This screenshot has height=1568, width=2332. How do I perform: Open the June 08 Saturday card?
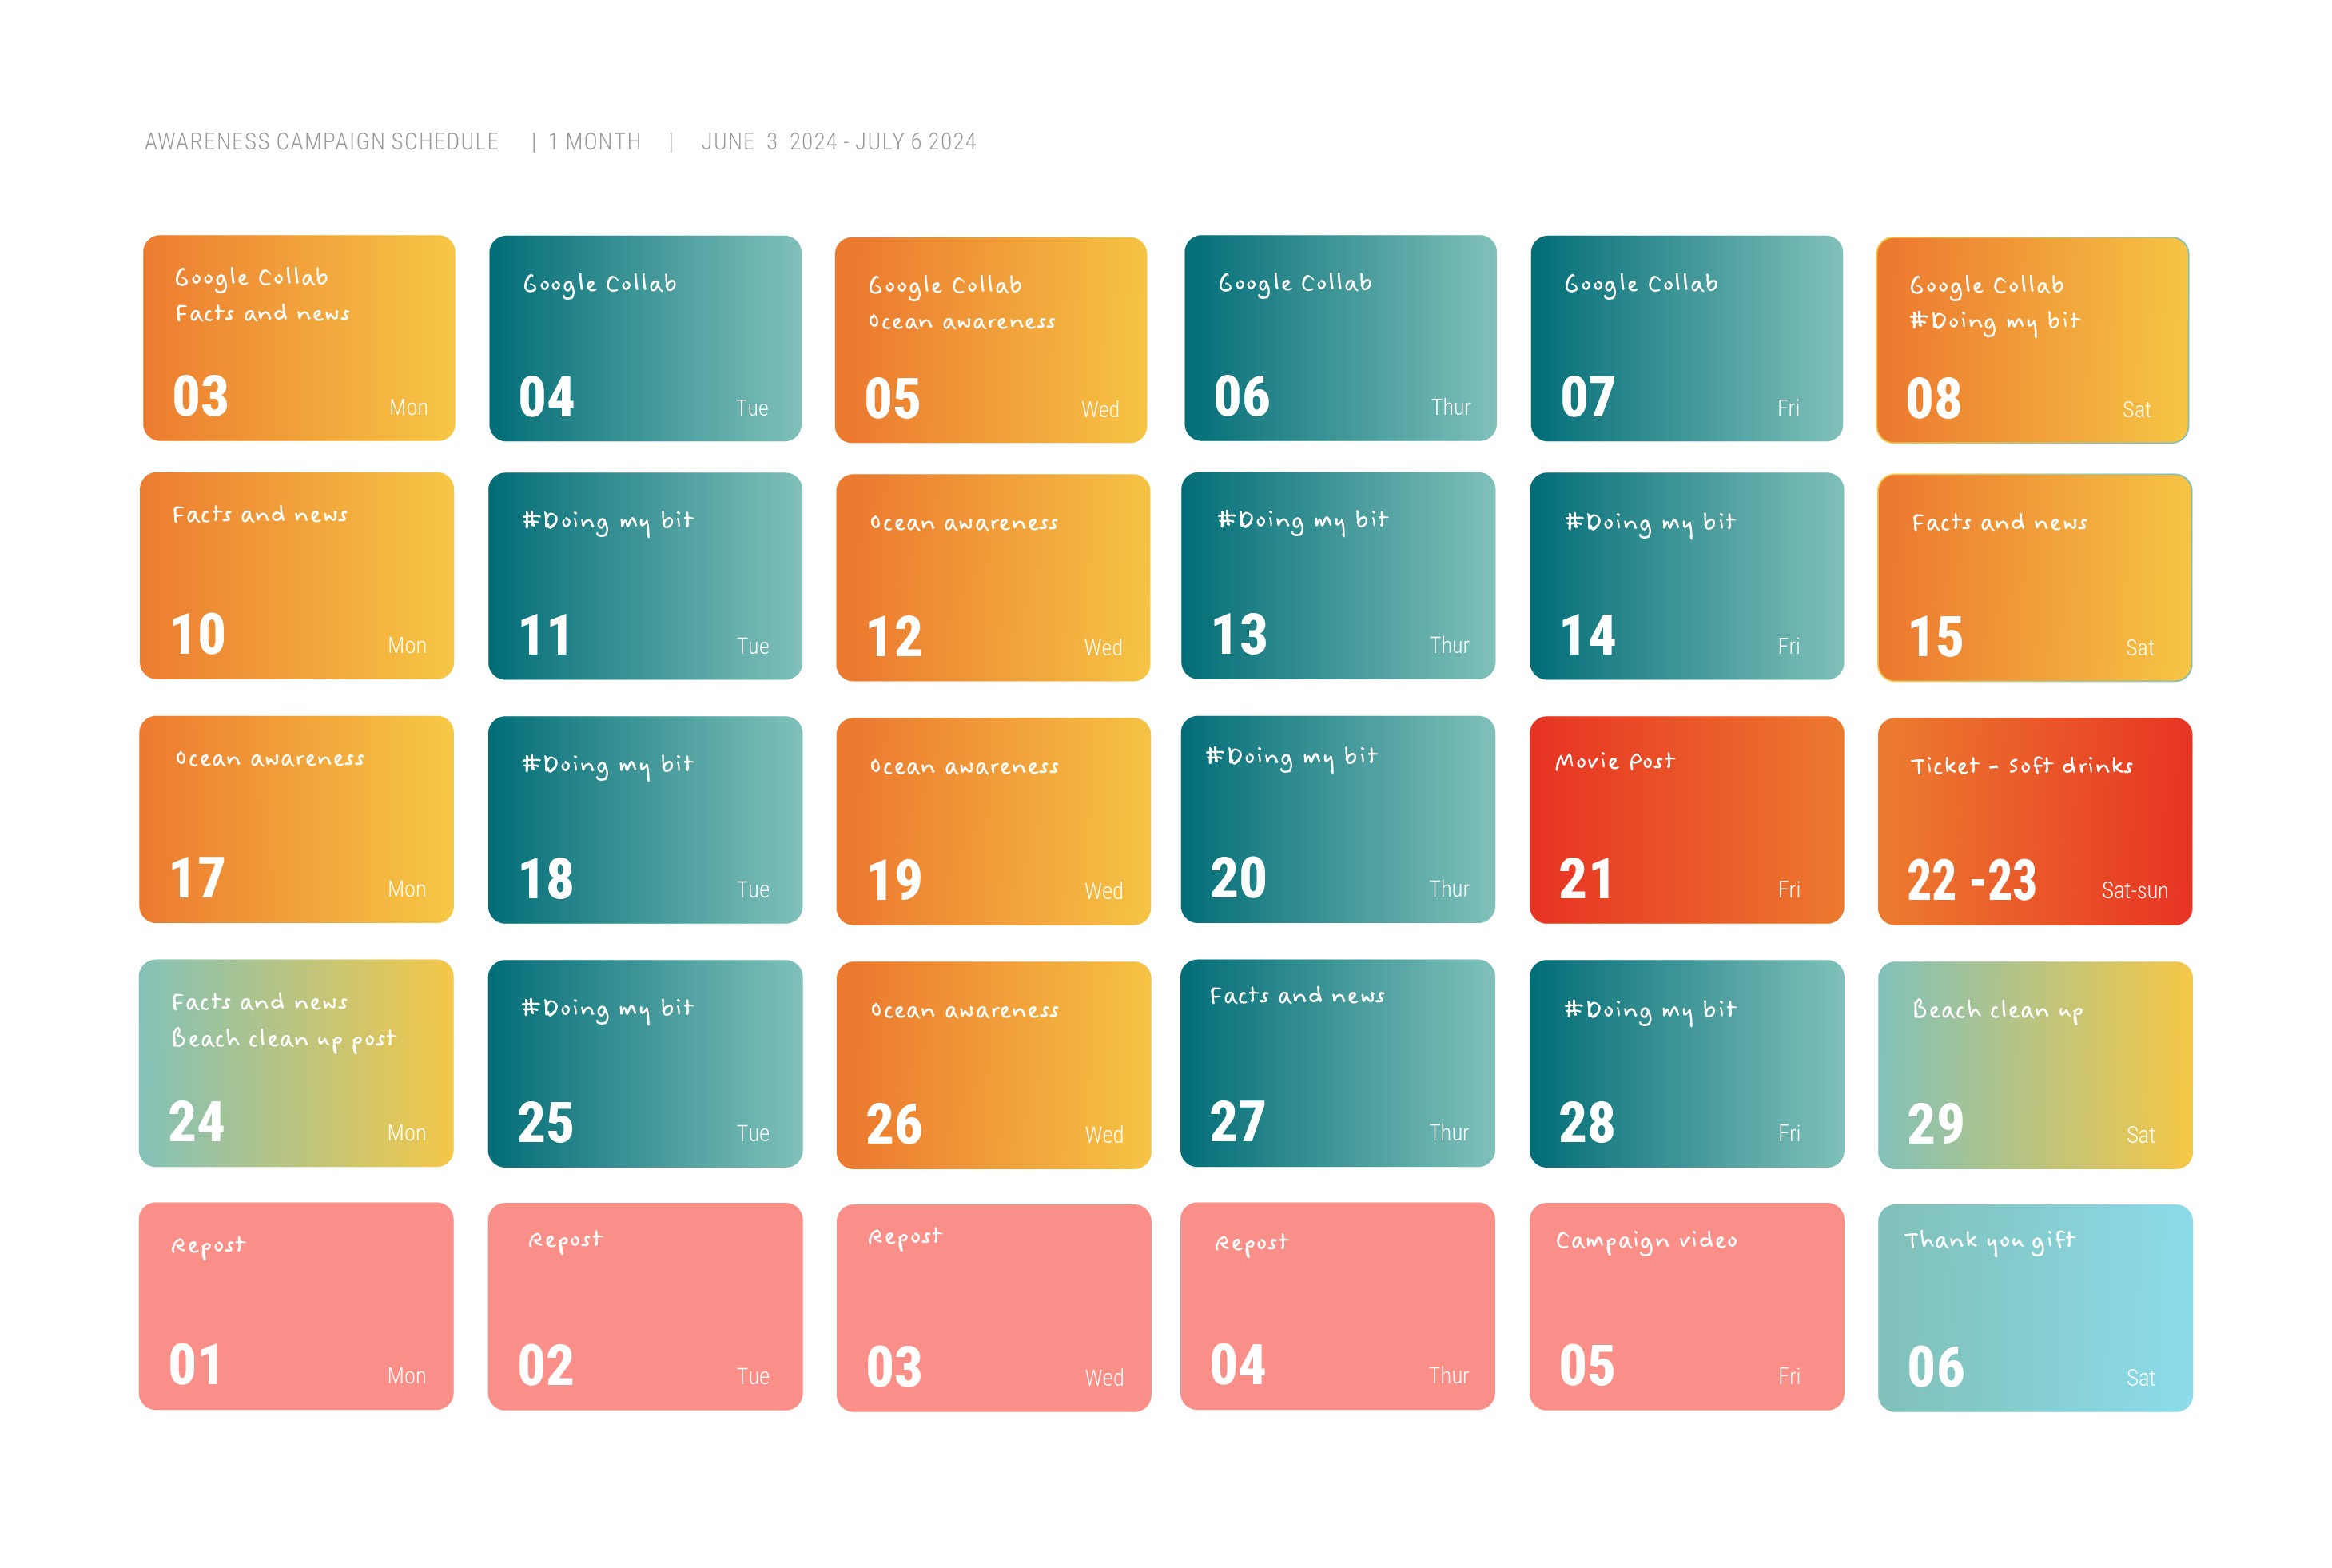[2032, 340]
